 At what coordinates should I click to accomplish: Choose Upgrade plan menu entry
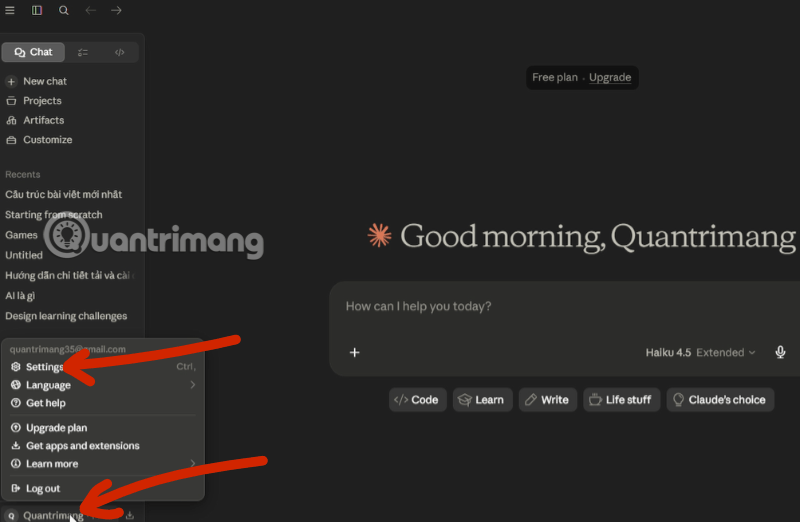point(103,428)
